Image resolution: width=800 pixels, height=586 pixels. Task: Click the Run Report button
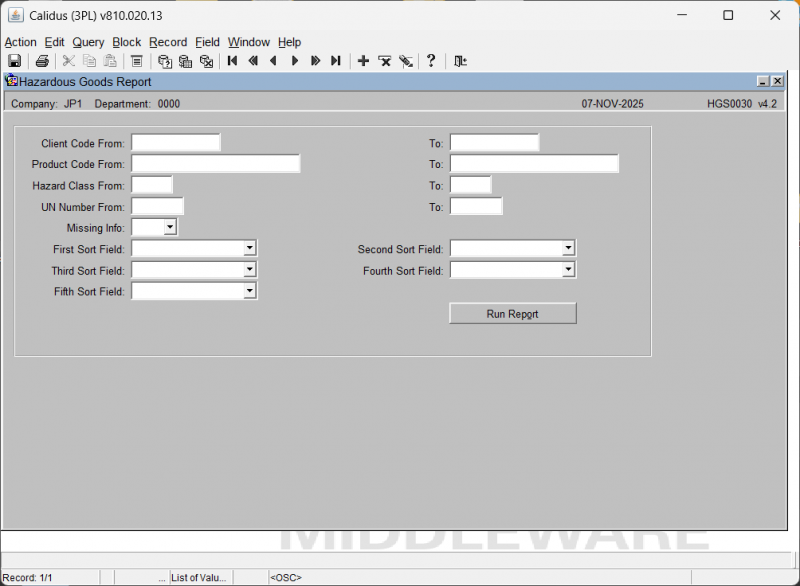coord(512,314)
